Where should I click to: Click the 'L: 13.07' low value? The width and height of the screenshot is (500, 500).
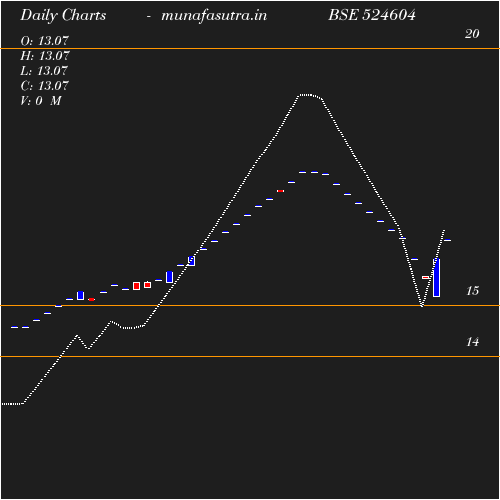(x=44, y=71)
